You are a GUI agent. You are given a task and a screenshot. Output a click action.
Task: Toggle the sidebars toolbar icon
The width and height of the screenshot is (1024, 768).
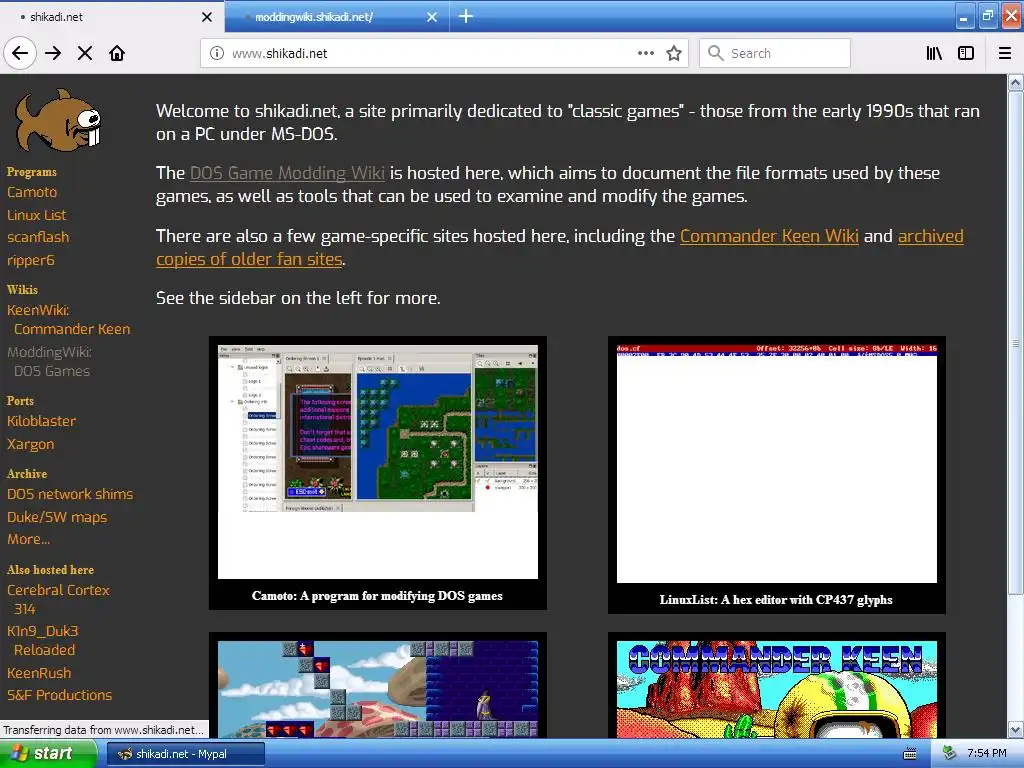click(966, 53)
